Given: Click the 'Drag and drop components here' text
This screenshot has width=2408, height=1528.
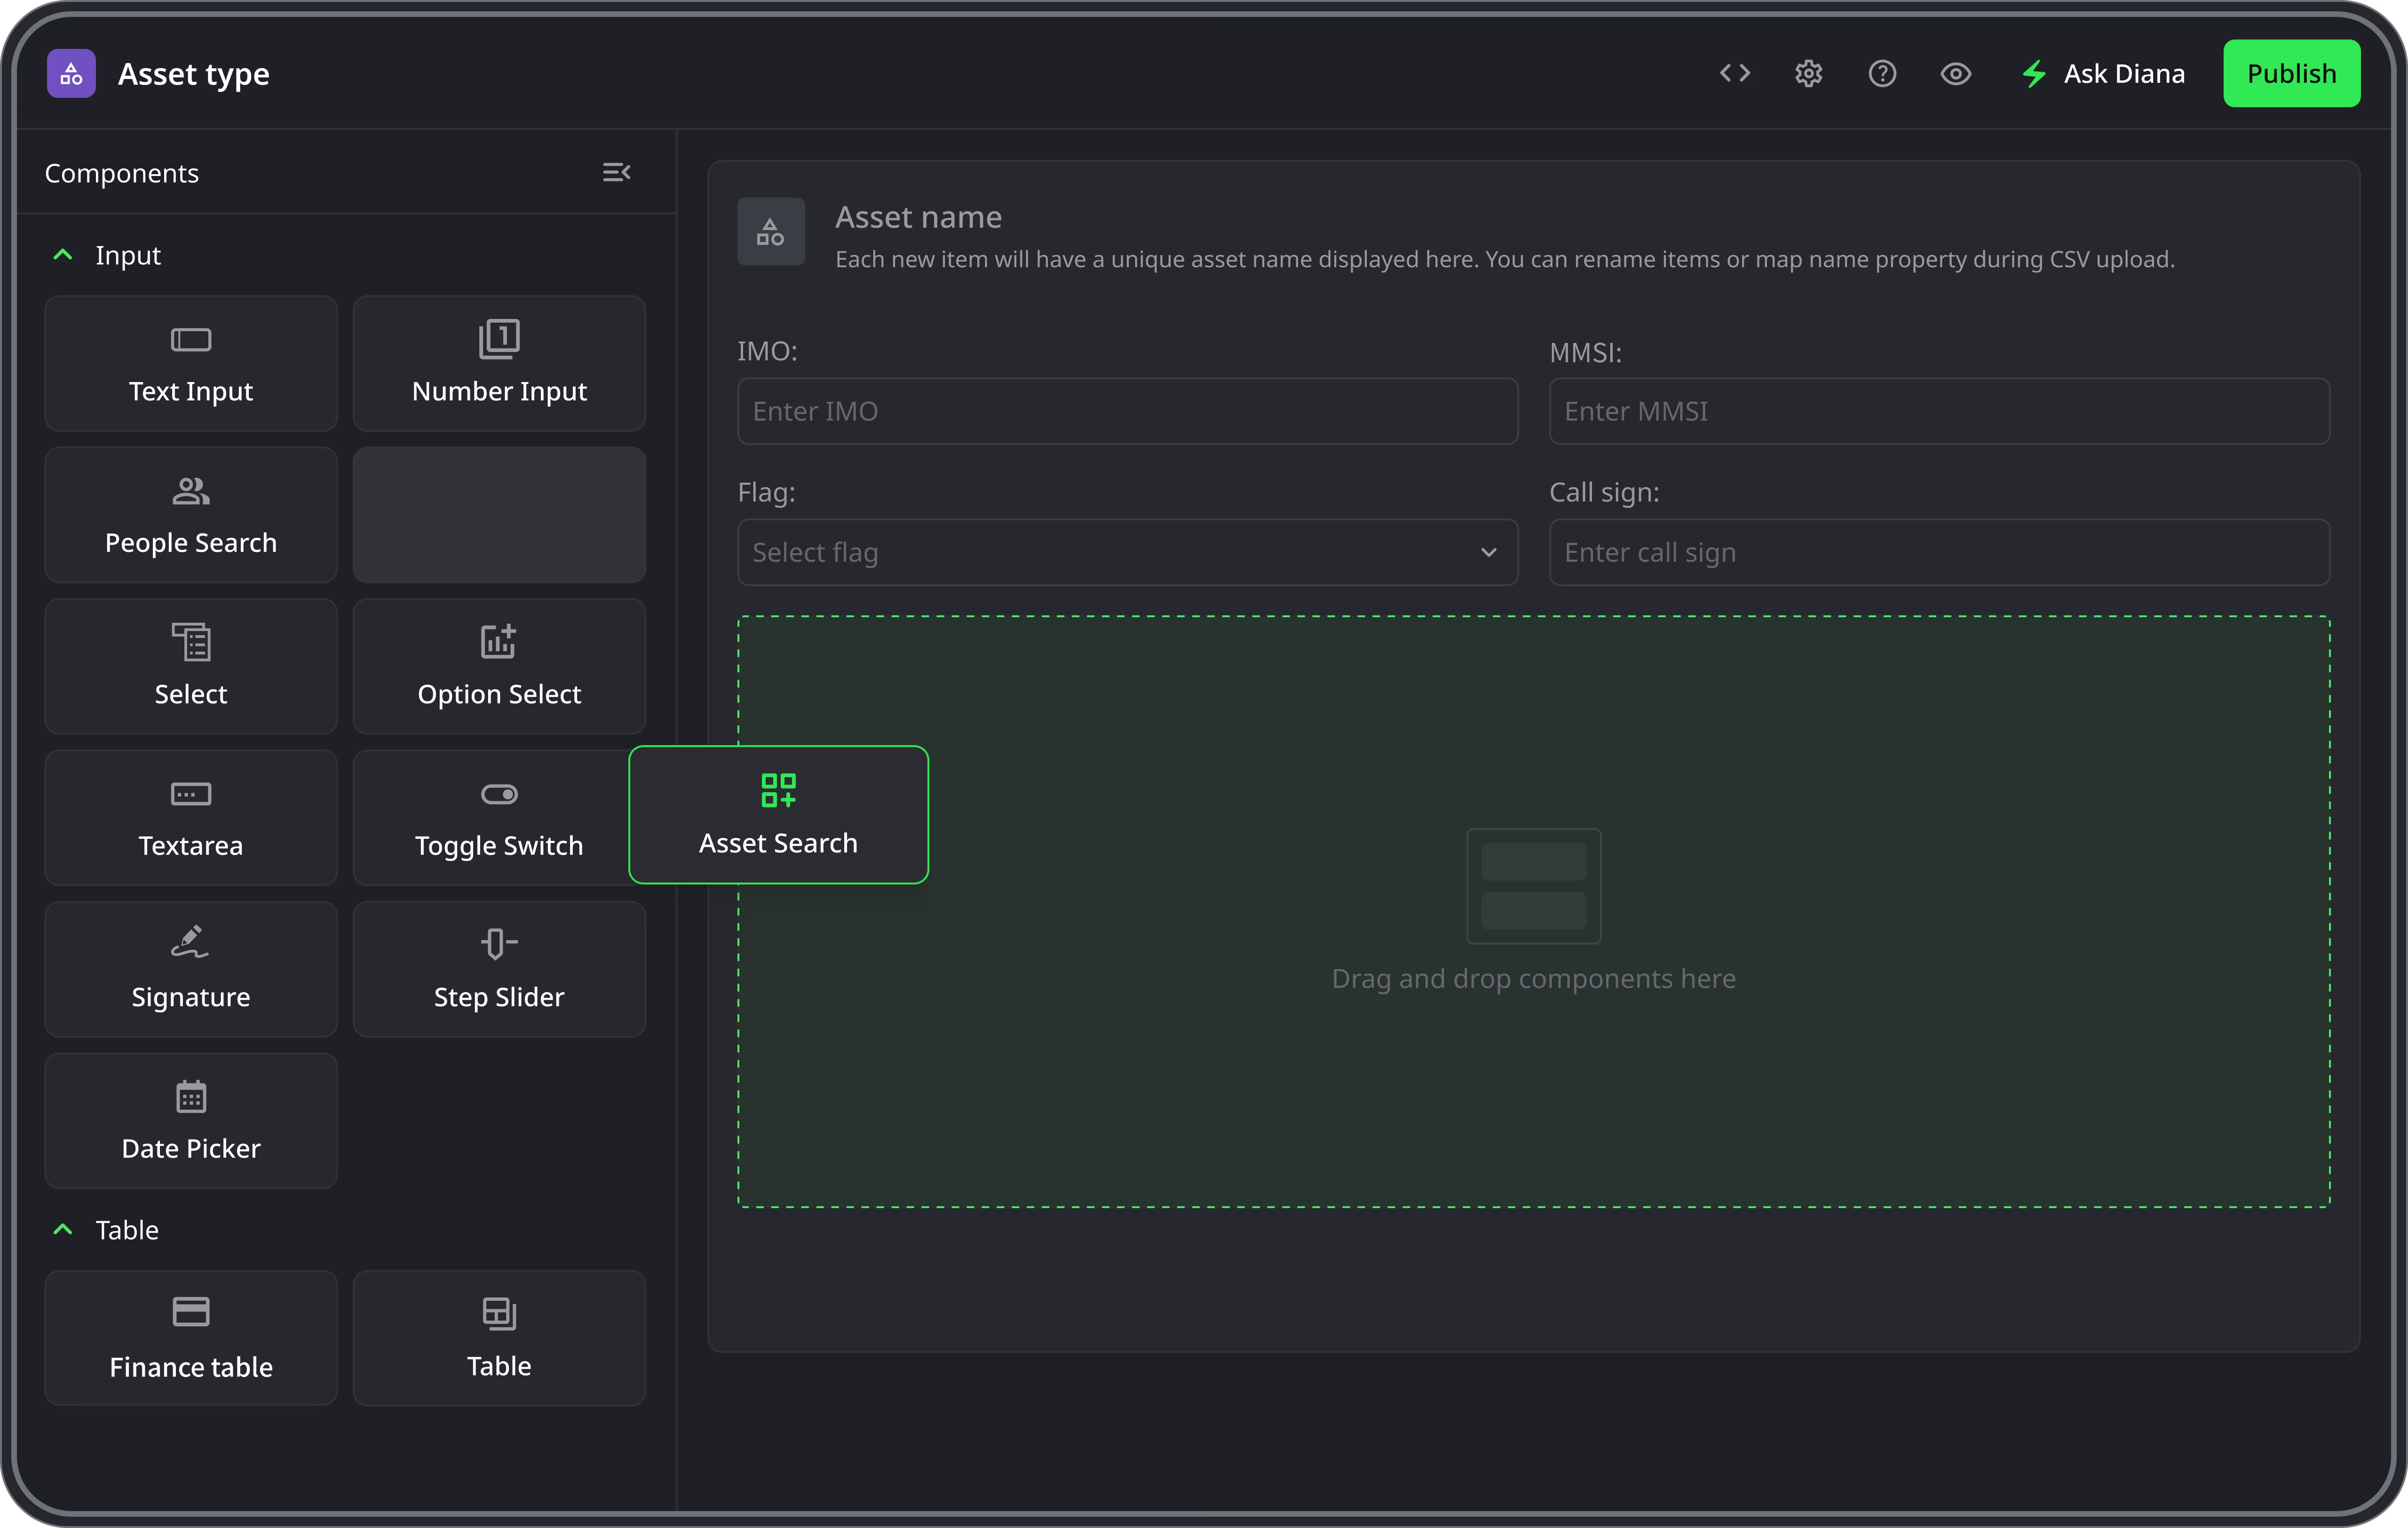Looking at the screenshot, I should pyautogui.click(x=1533, y=978).
